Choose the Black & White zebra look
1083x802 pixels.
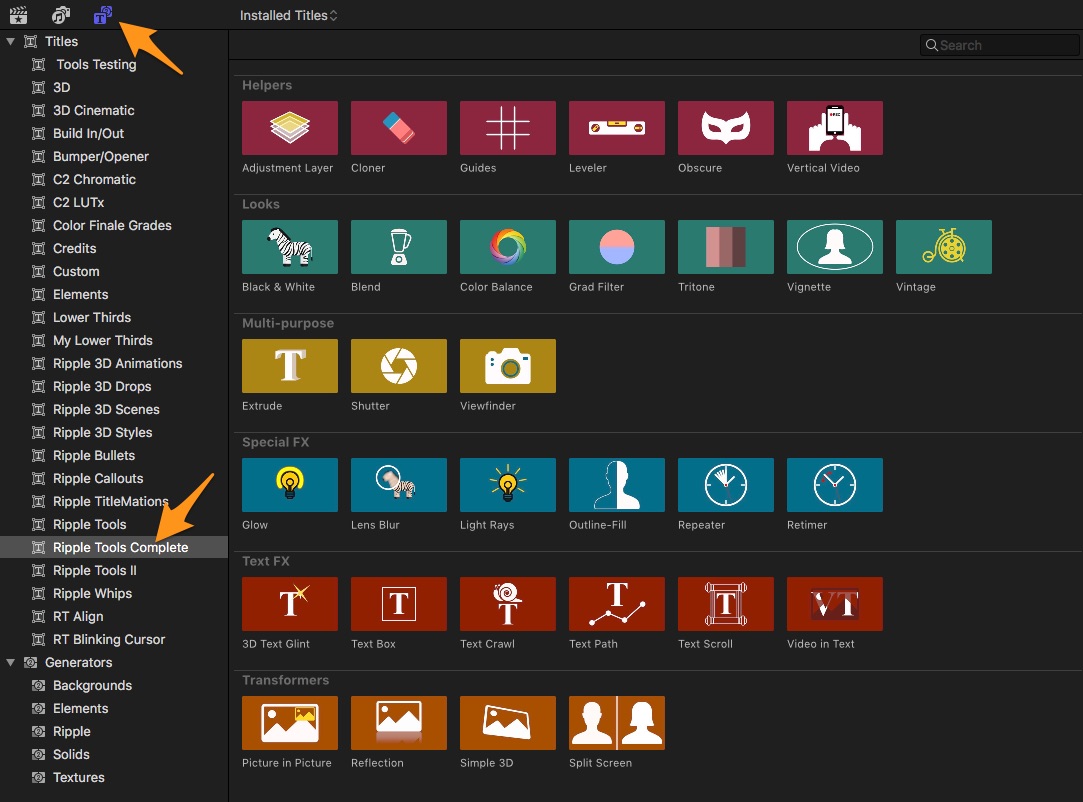coord(289,247)
